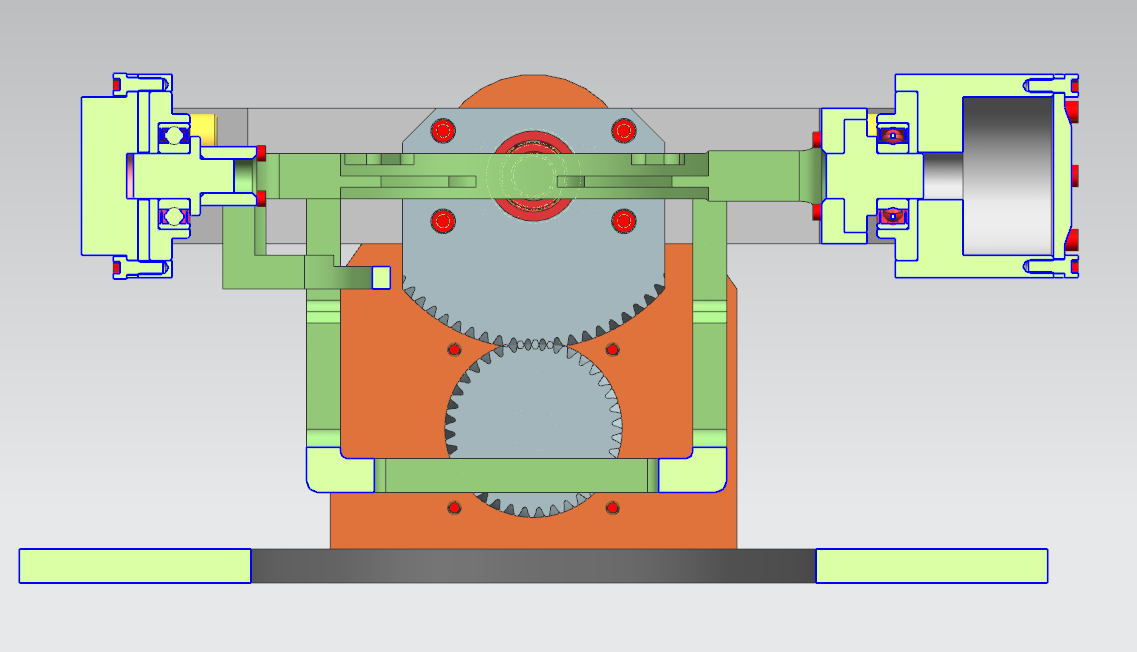Viewport: 1137px width, 652px height.
Task: Select the left light-green base section
Action: [x=135, y=566]
